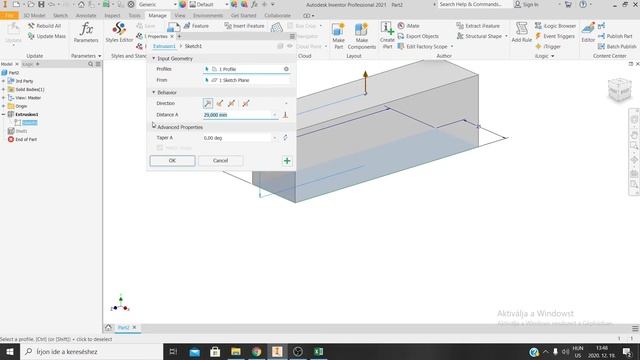Select default extrude direction
This screenshot has height=360, width=640.
coord(208,103)
